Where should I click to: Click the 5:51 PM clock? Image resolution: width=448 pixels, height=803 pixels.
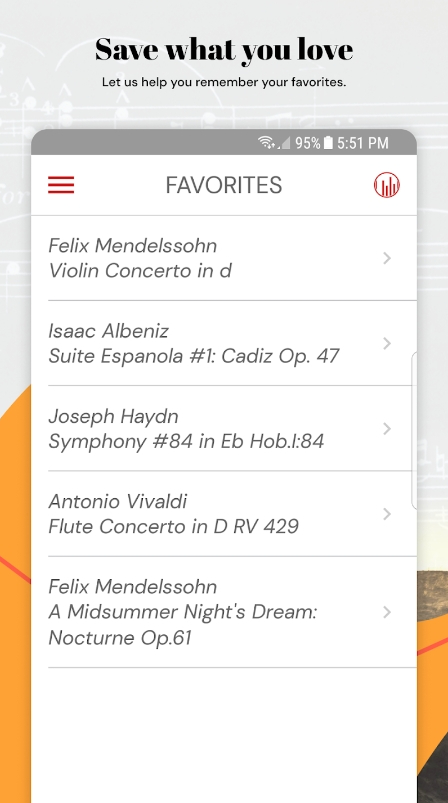(x=362, y=143)
